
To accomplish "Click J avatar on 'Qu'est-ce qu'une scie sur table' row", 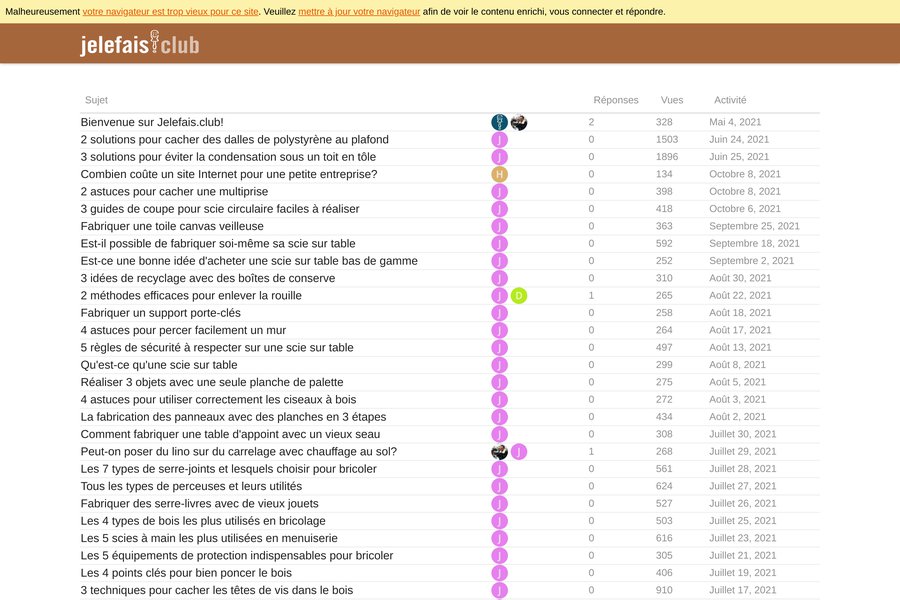I will pyautogui.click(x=499, y=365).
